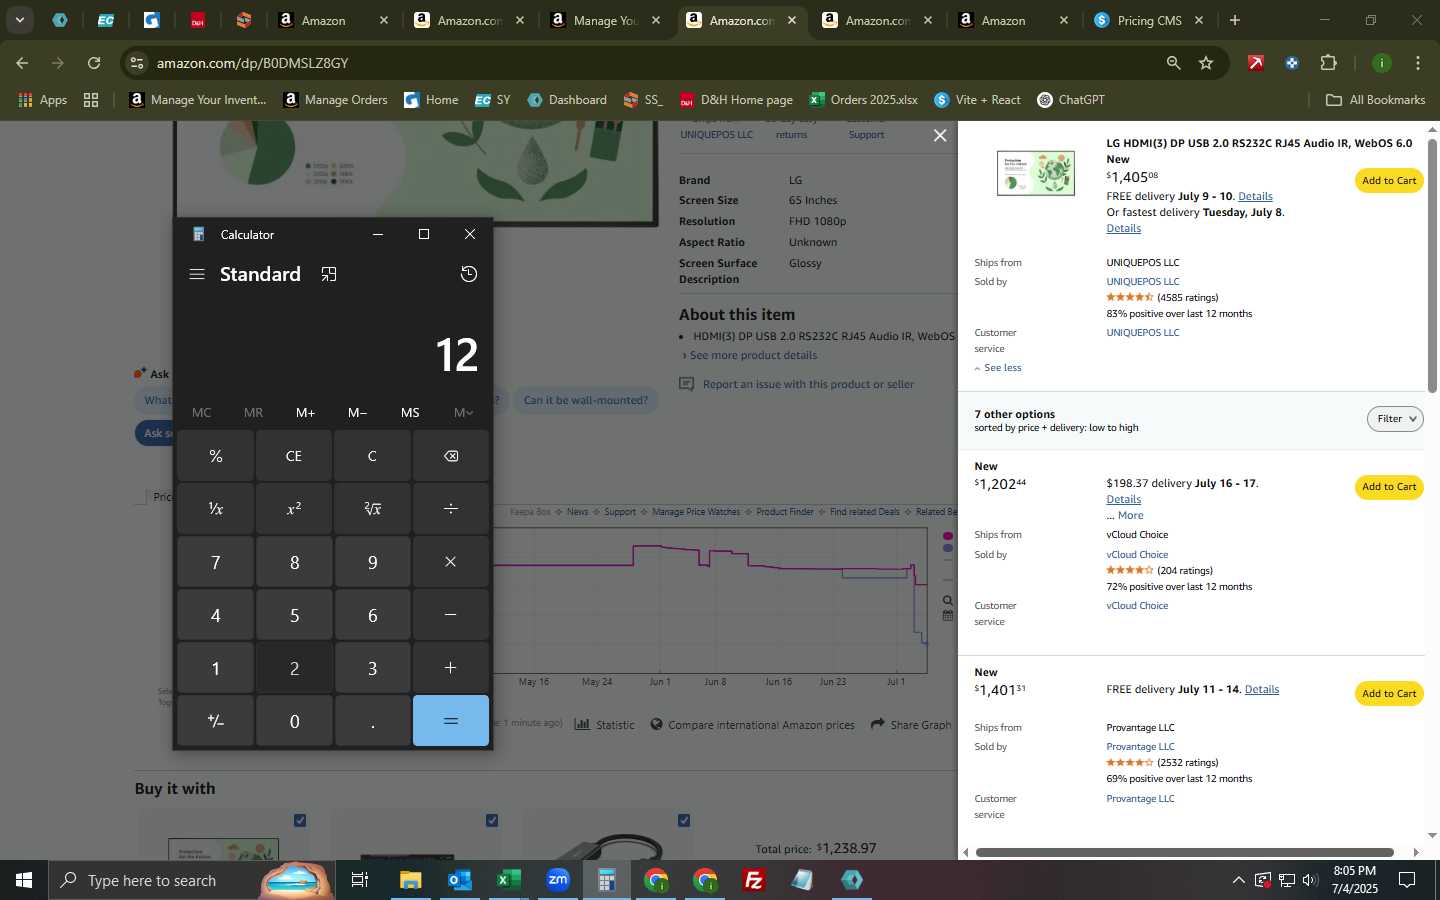This screenshot has width=1440, height=900.
Task: Click the offers panel vertical scrollbar
Action: click(1432, 265)
